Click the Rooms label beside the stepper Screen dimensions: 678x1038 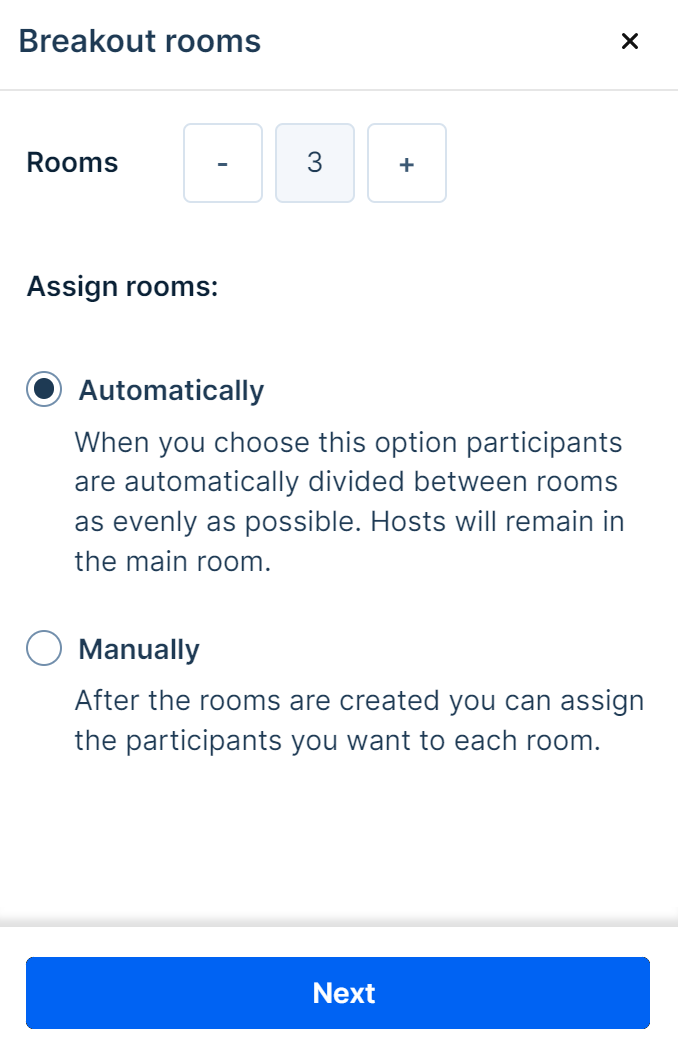[x=72, y=163]
